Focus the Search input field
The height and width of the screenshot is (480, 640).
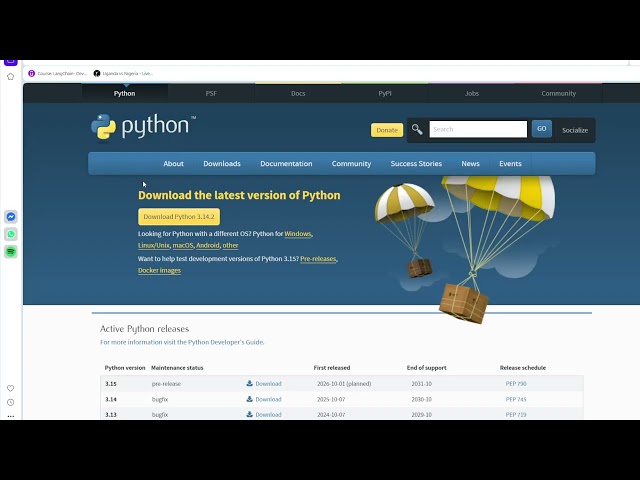pos(478,129)
